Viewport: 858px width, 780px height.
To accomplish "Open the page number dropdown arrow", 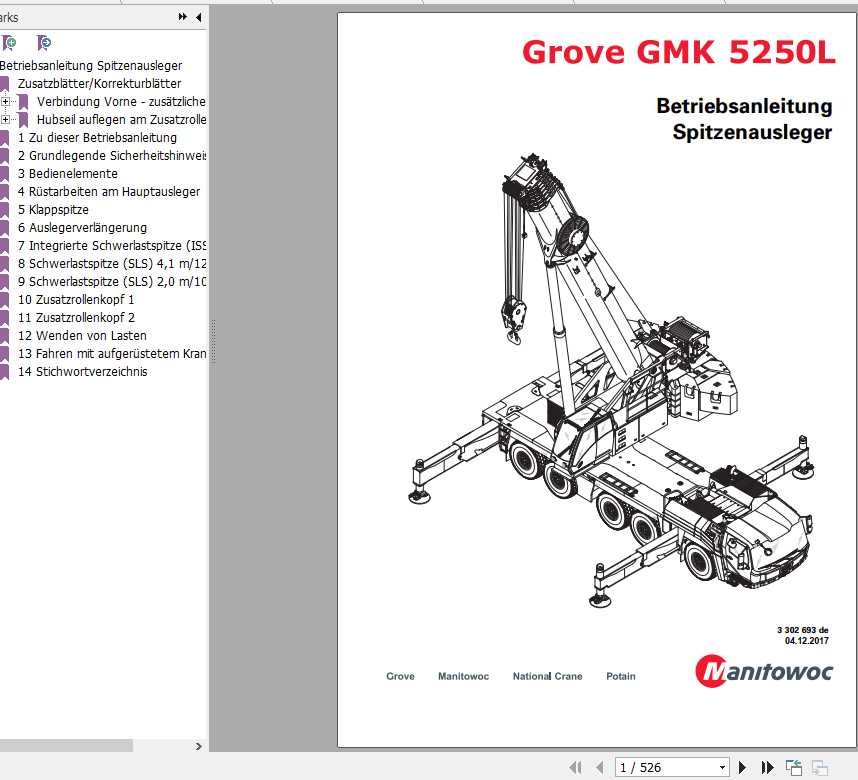I will click(722, 767).
